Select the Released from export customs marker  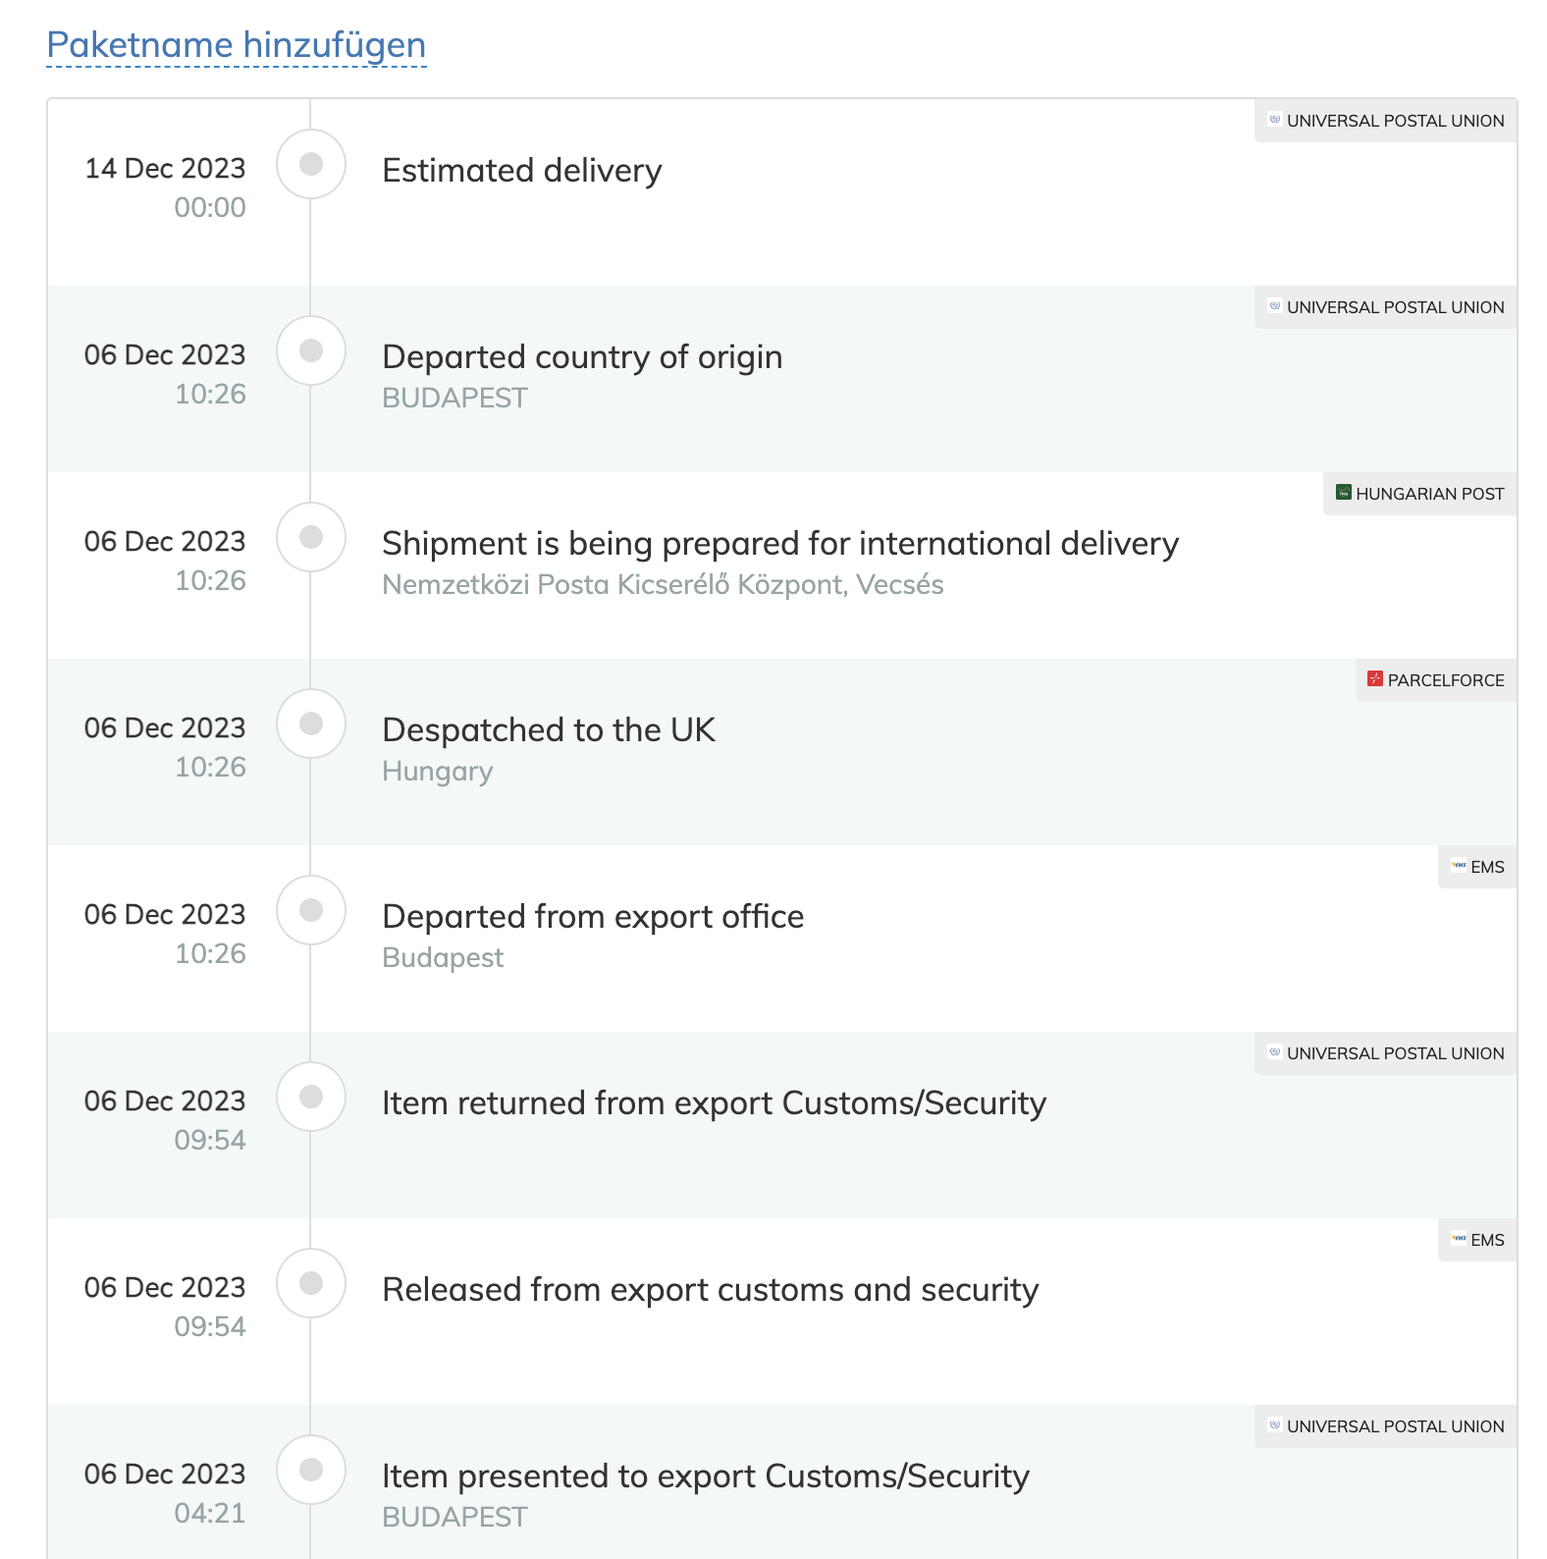(x=311, y=1283)
